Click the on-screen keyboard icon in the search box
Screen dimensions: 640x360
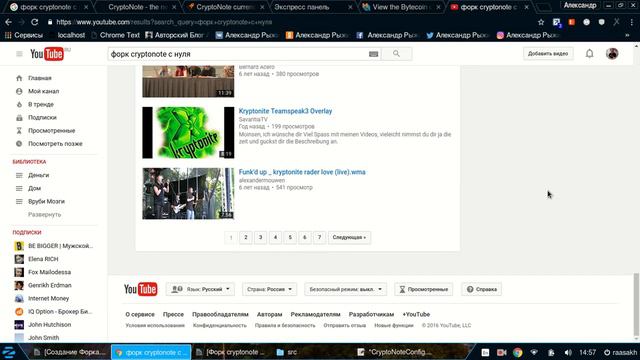point(373,54)
